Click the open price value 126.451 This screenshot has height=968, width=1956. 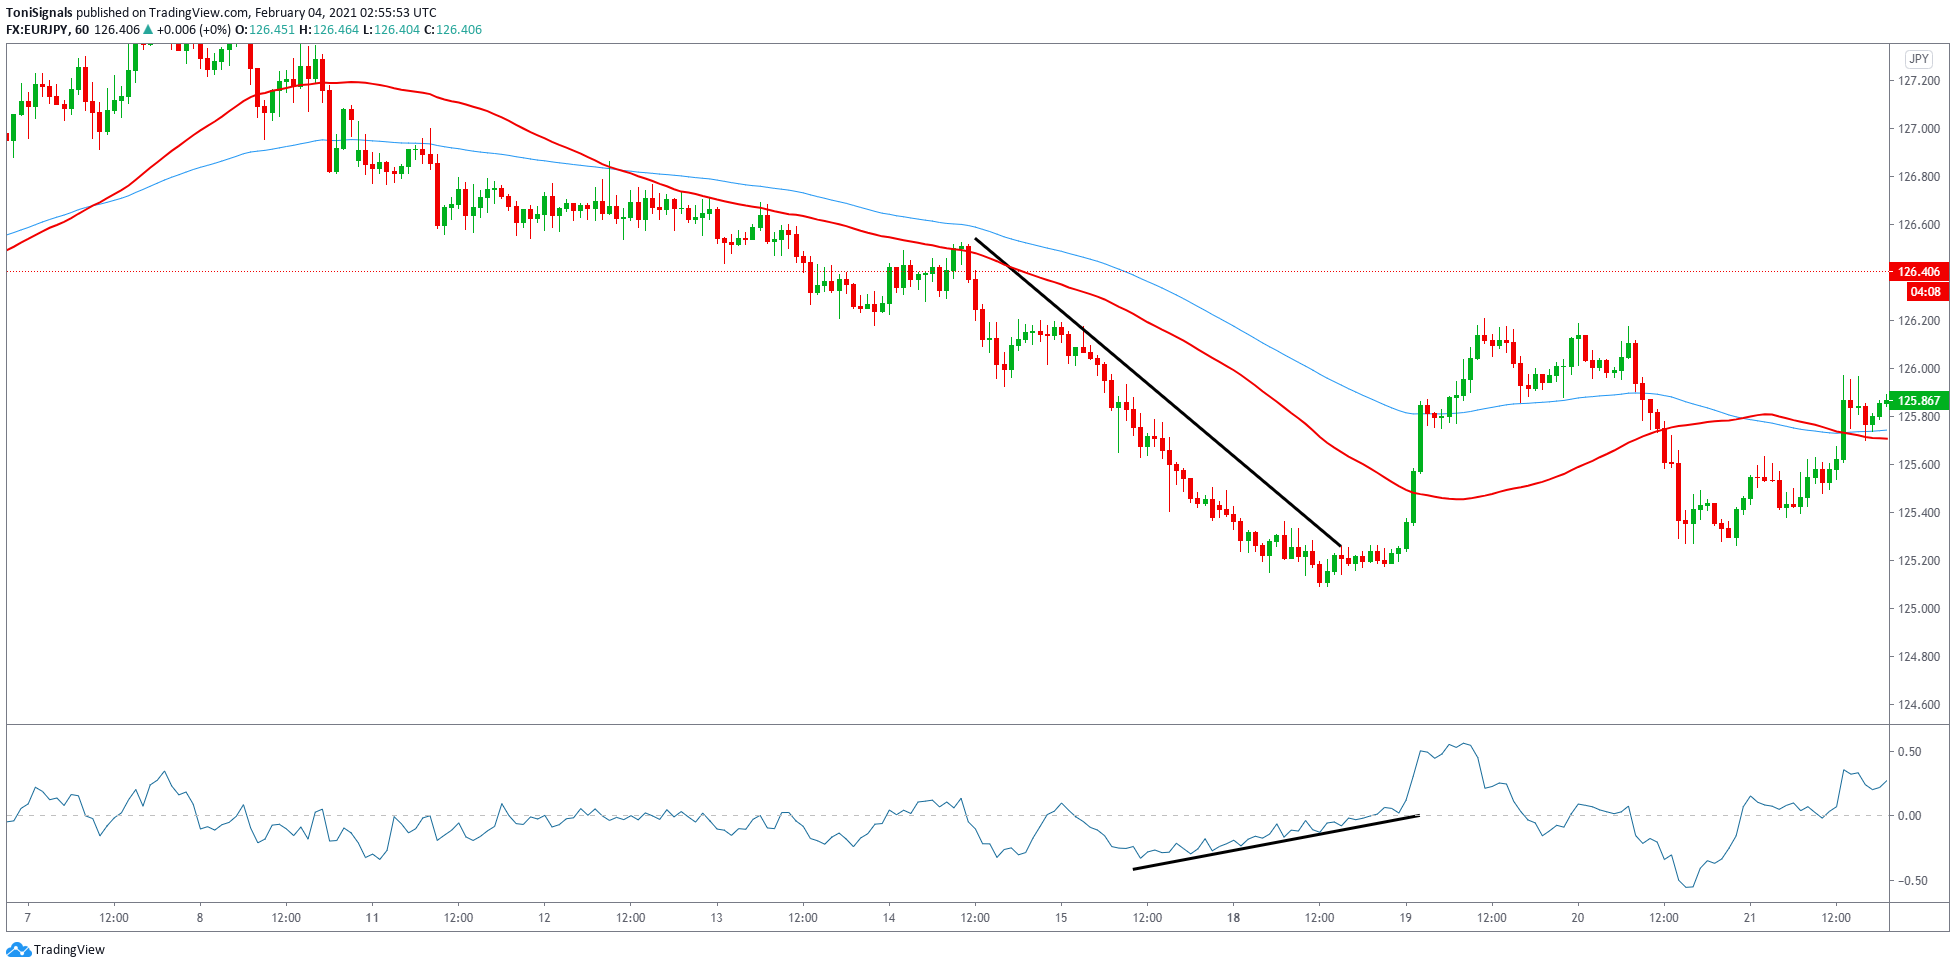point(272,30)
